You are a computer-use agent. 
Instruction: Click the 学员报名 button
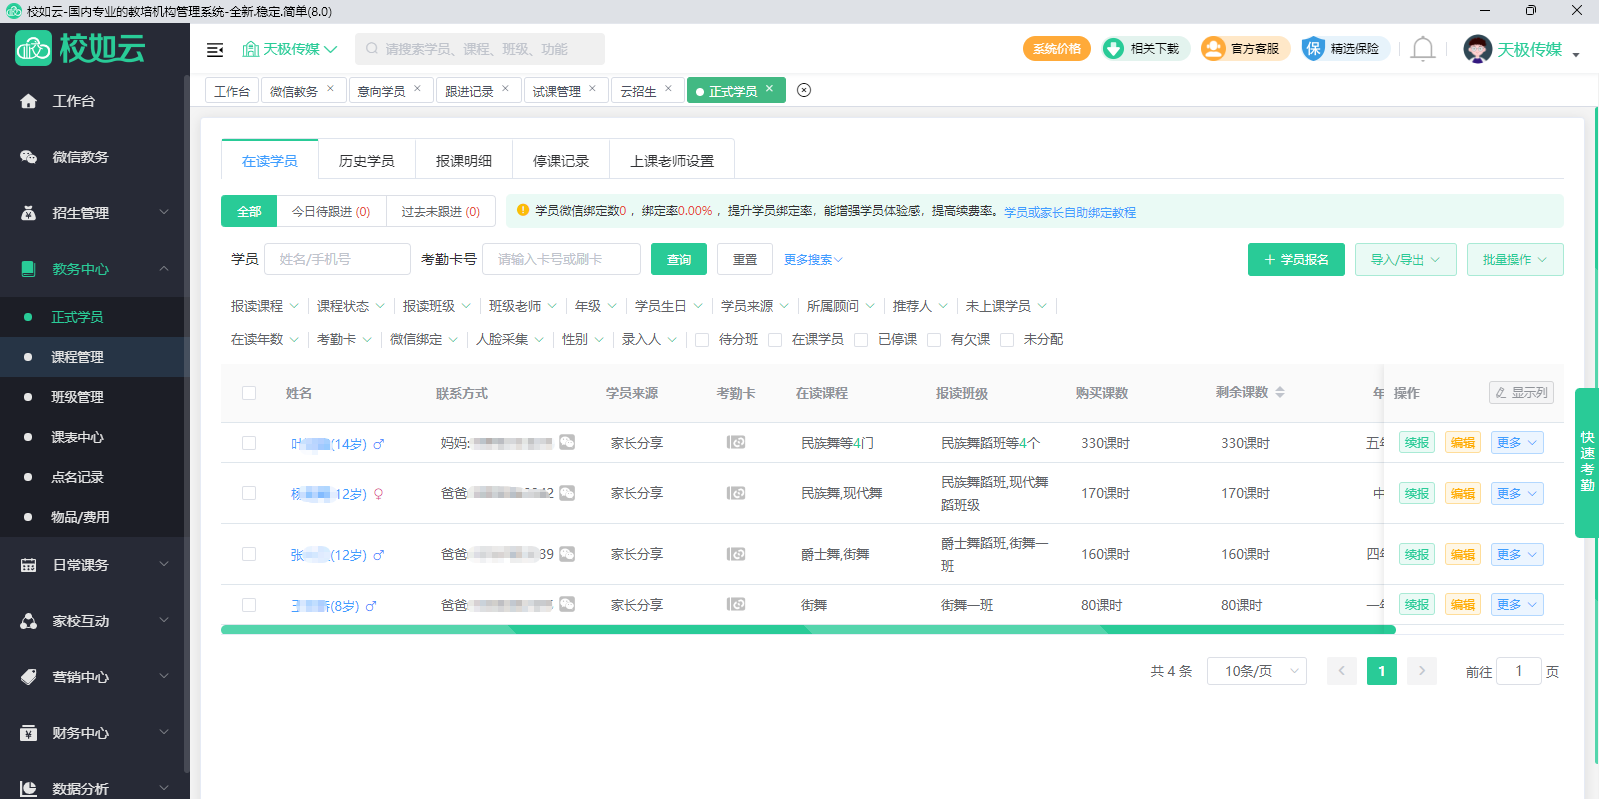click(1296, 260)
